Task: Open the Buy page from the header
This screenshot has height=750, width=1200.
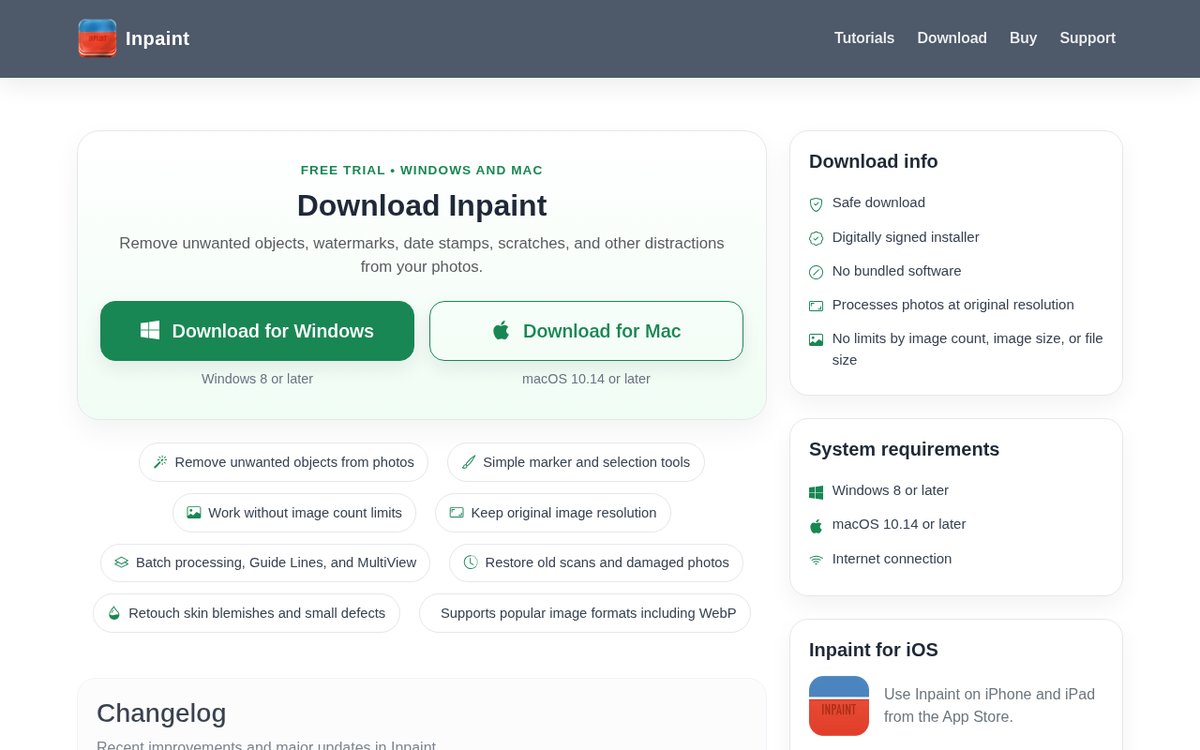Action: click(1023, 38)
